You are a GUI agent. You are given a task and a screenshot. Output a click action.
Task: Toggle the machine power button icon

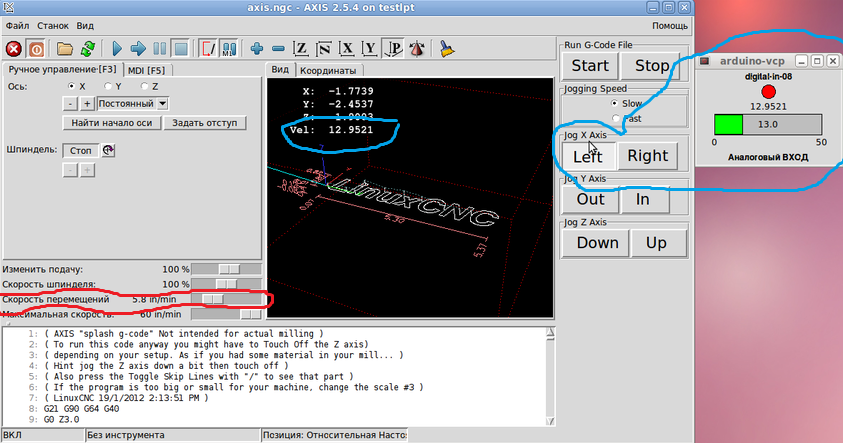tap(36, 49)
